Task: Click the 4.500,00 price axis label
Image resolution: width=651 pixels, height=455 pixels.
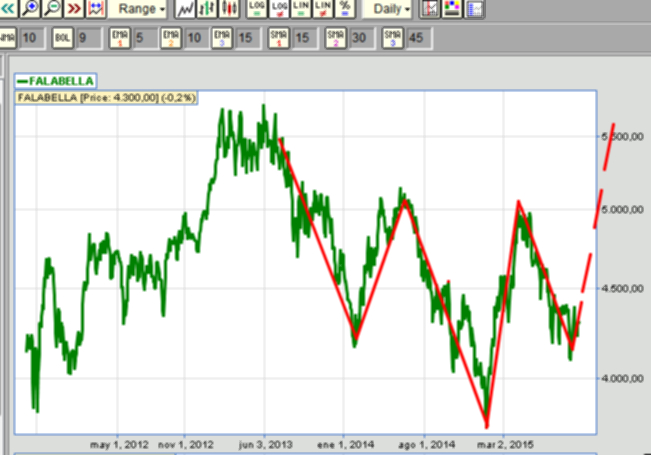Action: 622,288
